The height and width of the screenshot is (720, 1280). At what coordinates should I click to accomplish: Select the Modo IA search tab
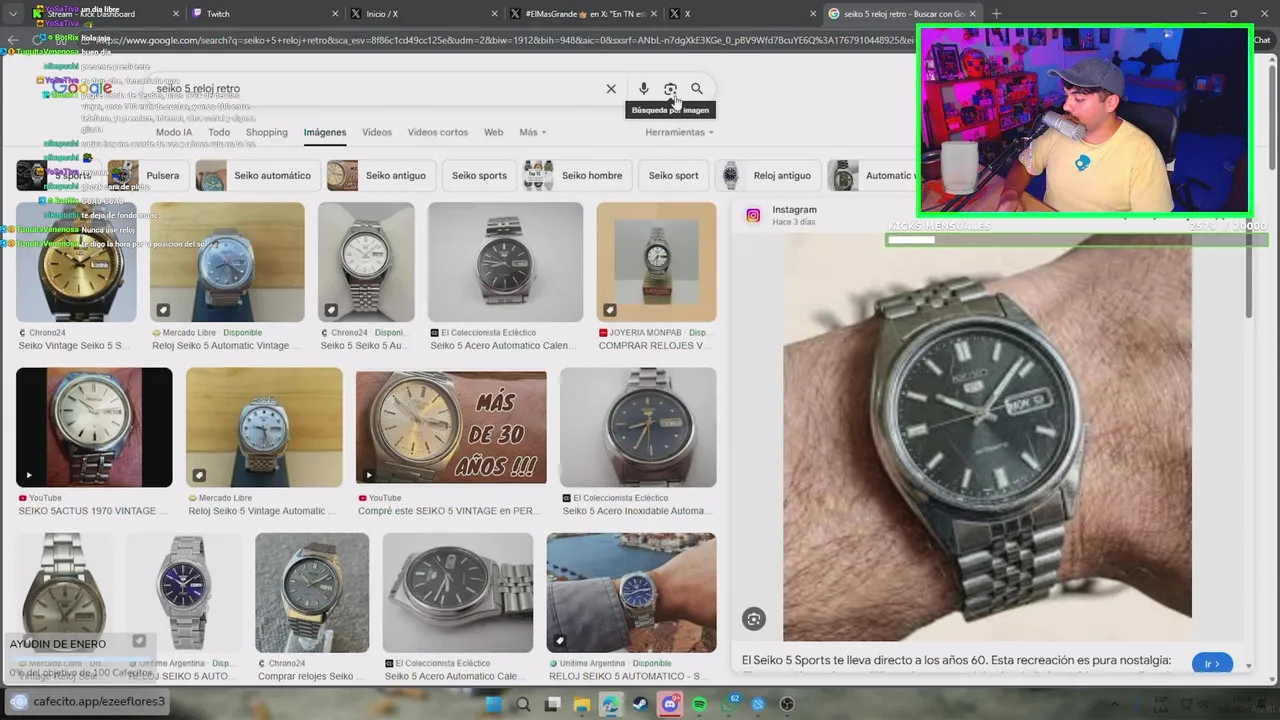(174, 132)
